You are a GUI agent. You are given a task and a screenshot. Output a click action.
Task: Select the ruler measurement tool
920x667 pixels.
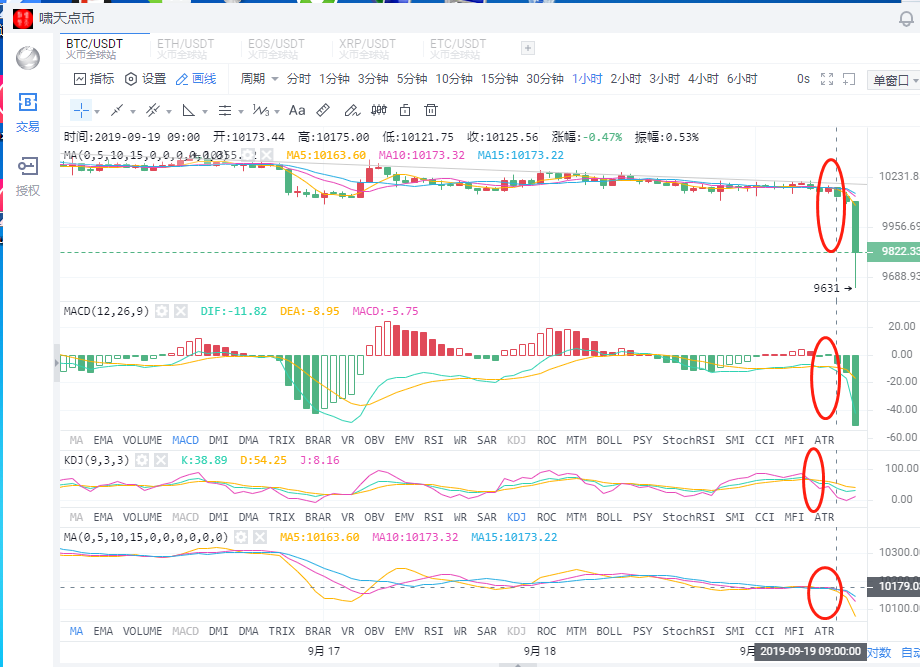coord(323,110)
